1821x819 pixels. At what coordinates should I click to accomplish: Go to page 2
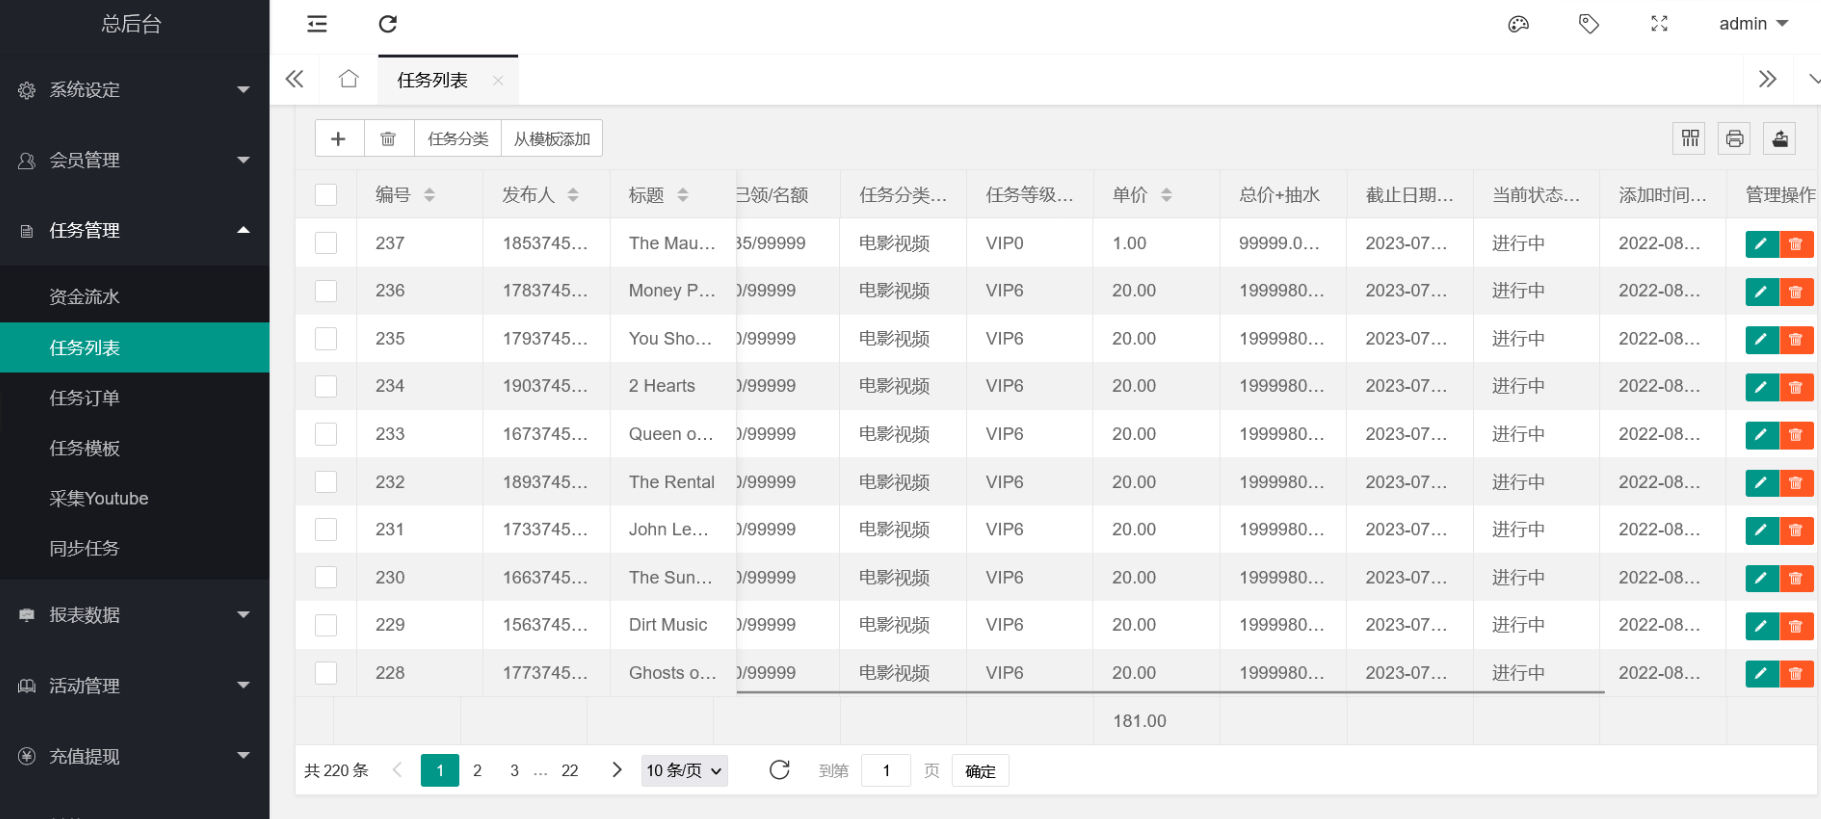click(x=477, y=771)
